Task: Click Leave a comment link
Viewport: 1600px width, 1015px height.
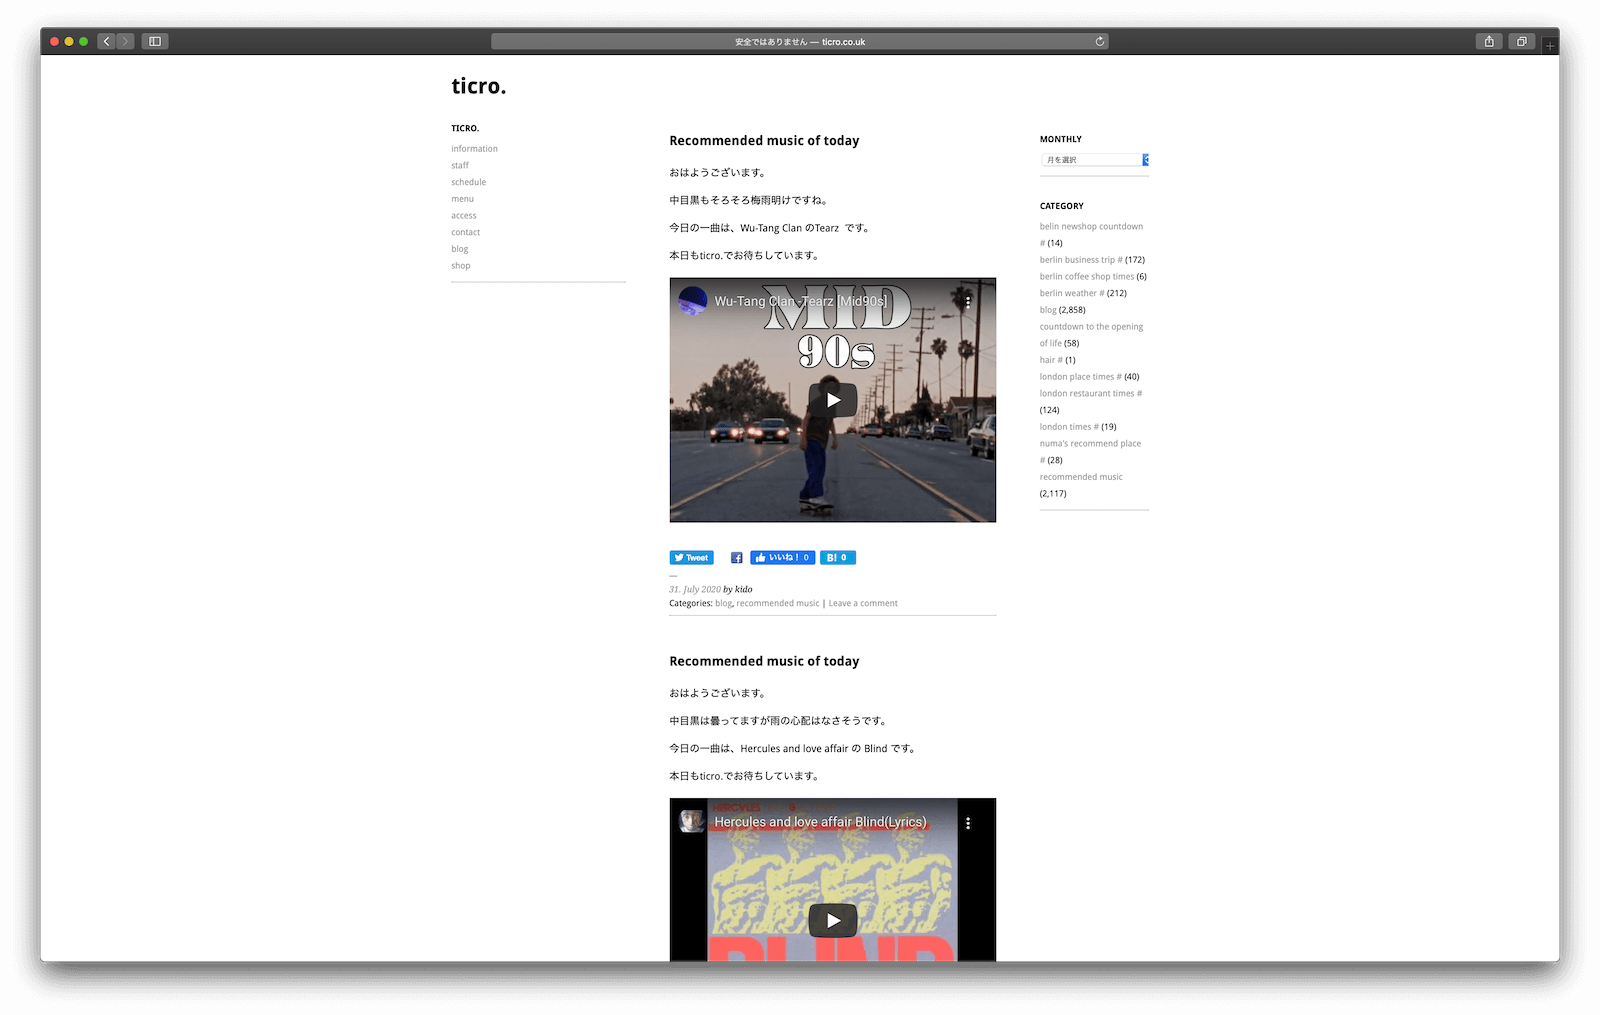Action: tap(862, 603)
